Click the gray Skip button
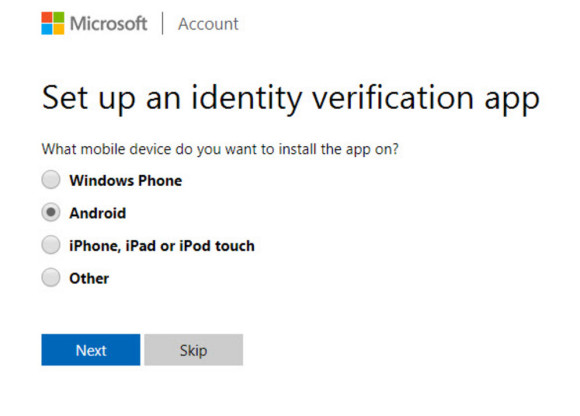This screenshot has height=416, width=580. [193, 350]
